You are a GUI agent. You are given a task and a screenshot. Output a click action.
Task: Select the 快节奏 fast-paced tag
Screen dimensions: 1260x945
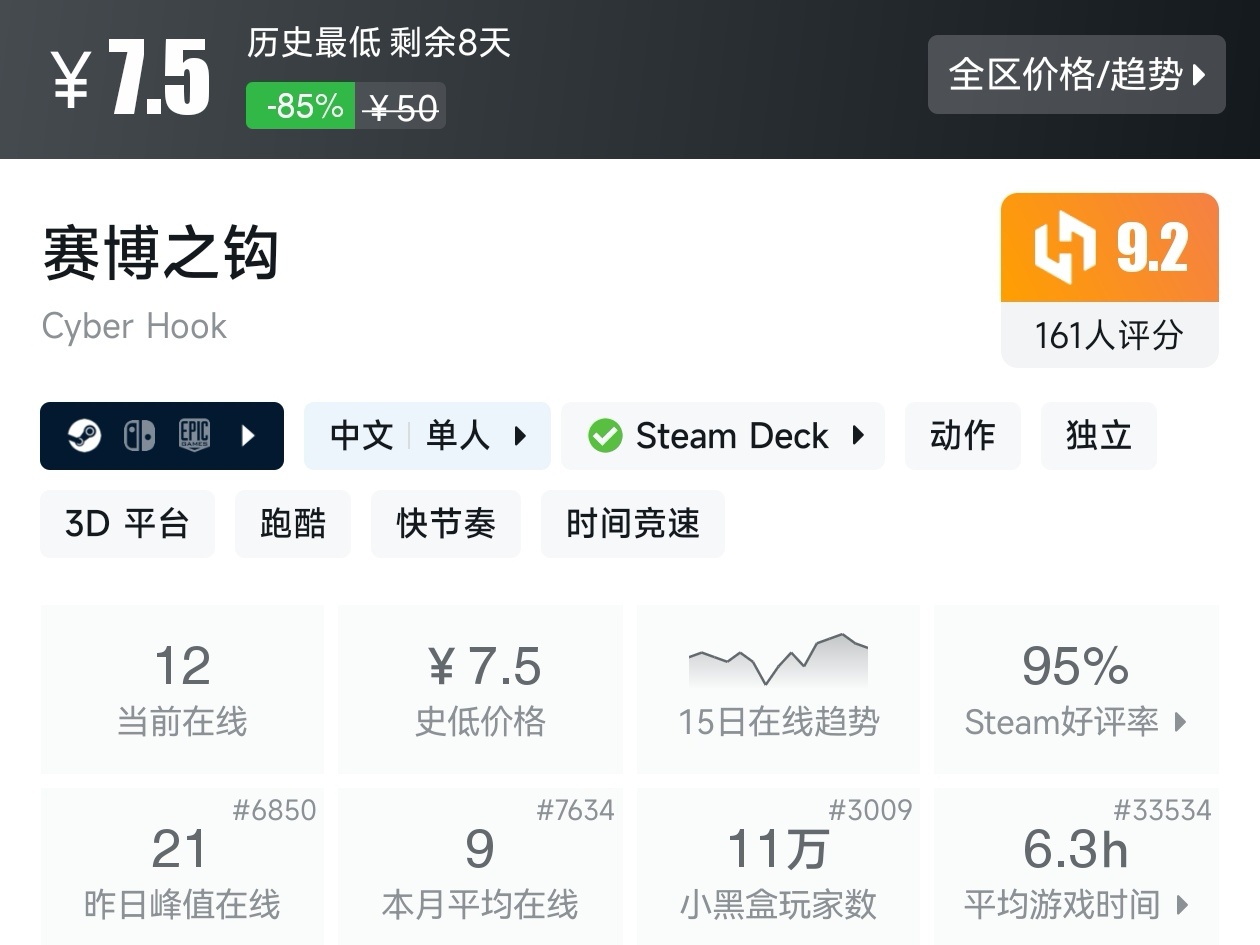coord(445,524)
